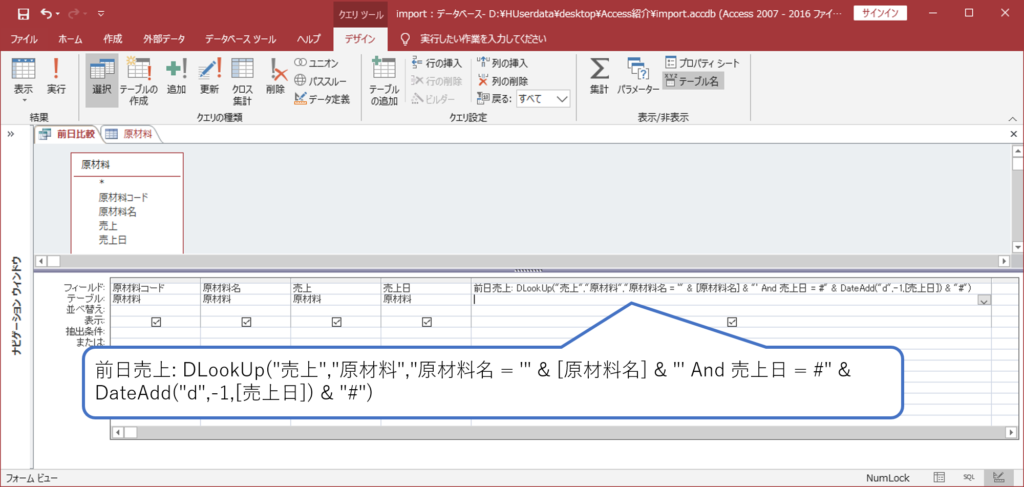This screenshot has height=487, width=1024.
Task: Choose the 更新 update query type
Action: 209,77
